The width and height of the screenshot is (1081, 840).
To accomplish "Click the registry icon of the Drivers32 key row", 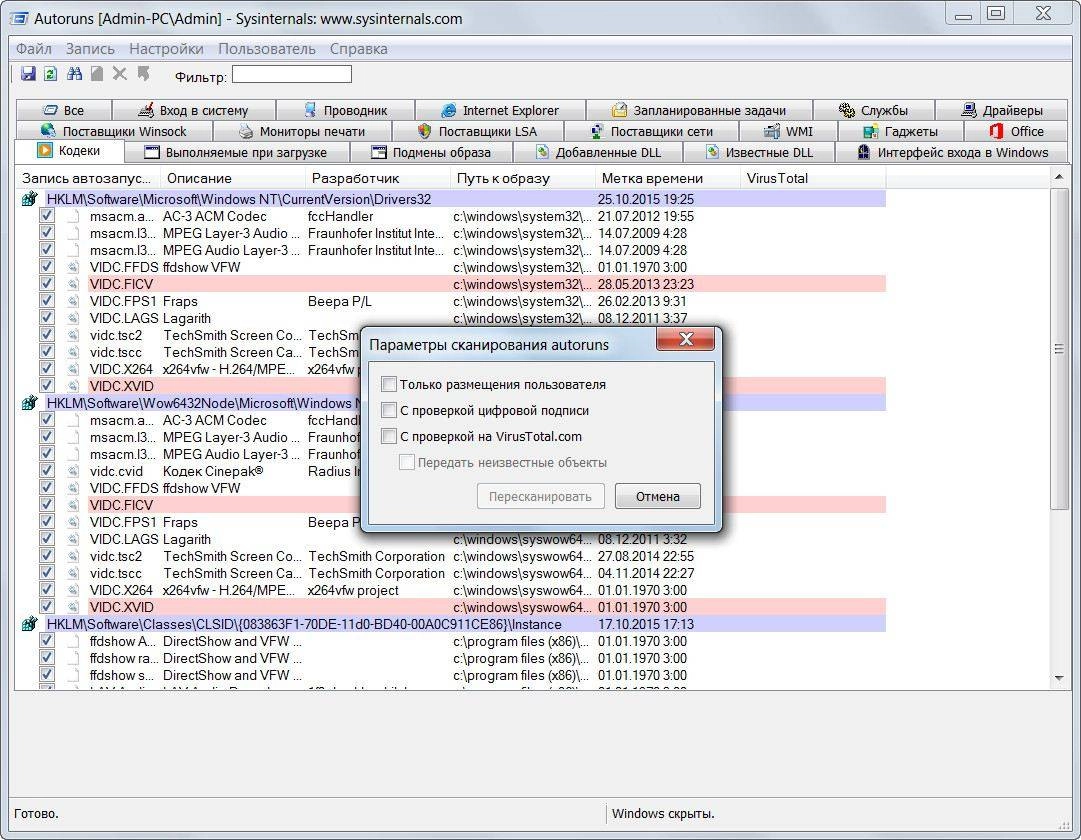I will [29, 199].
